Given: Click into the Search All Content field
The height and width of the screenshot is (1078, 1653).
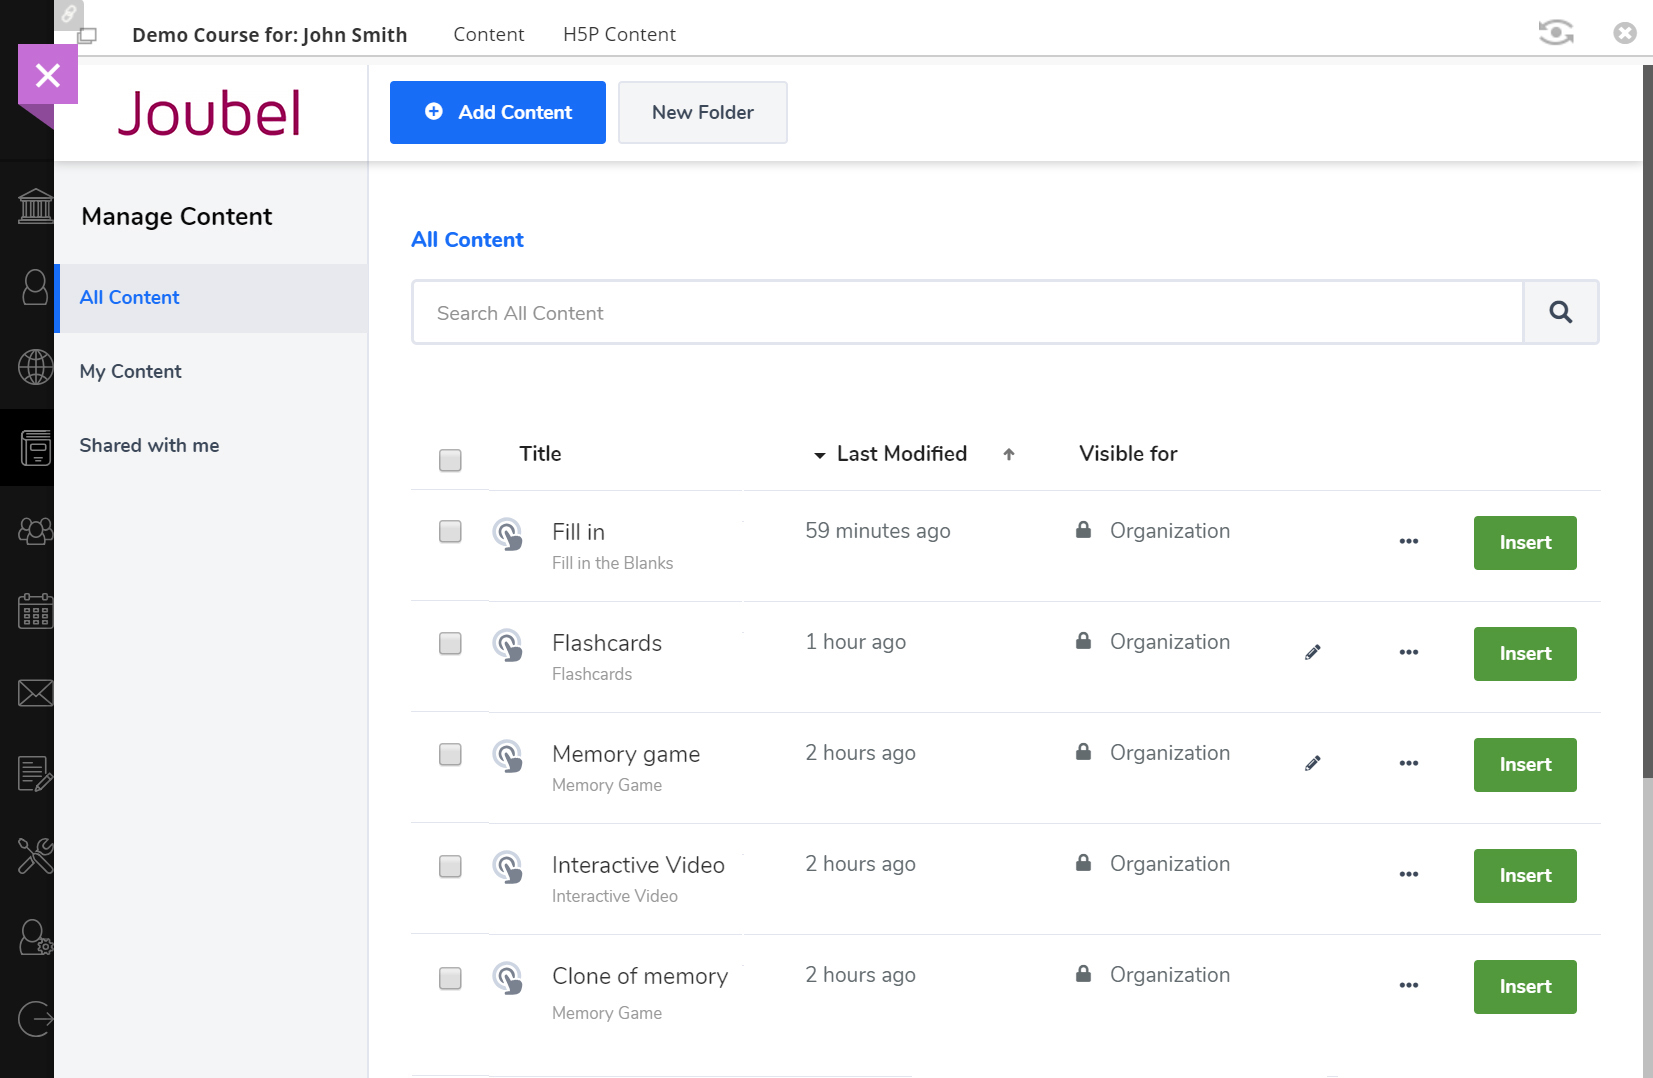Looking at the screenshot, I should tap(966, 313).
